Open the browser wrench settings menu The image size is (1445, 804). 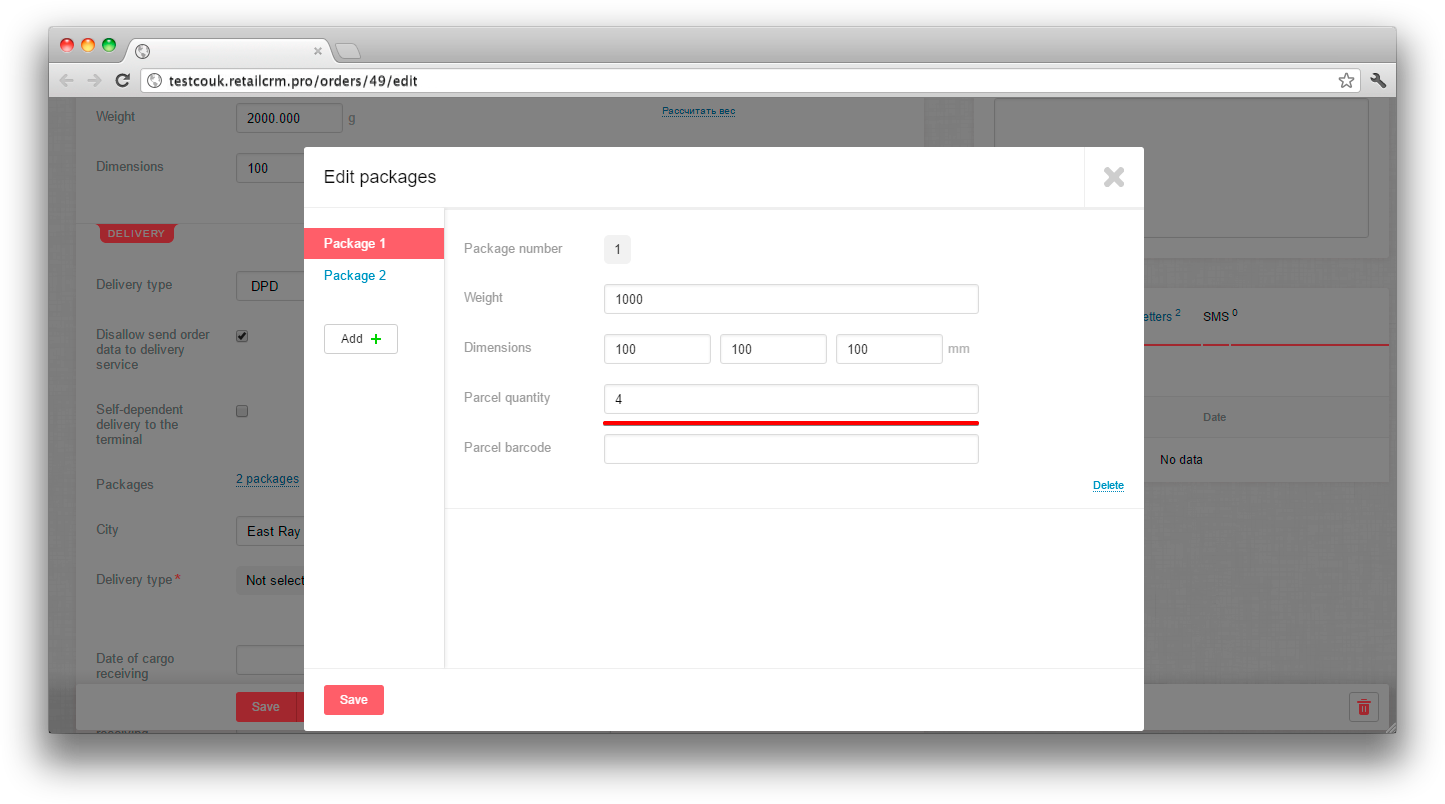1378,81
